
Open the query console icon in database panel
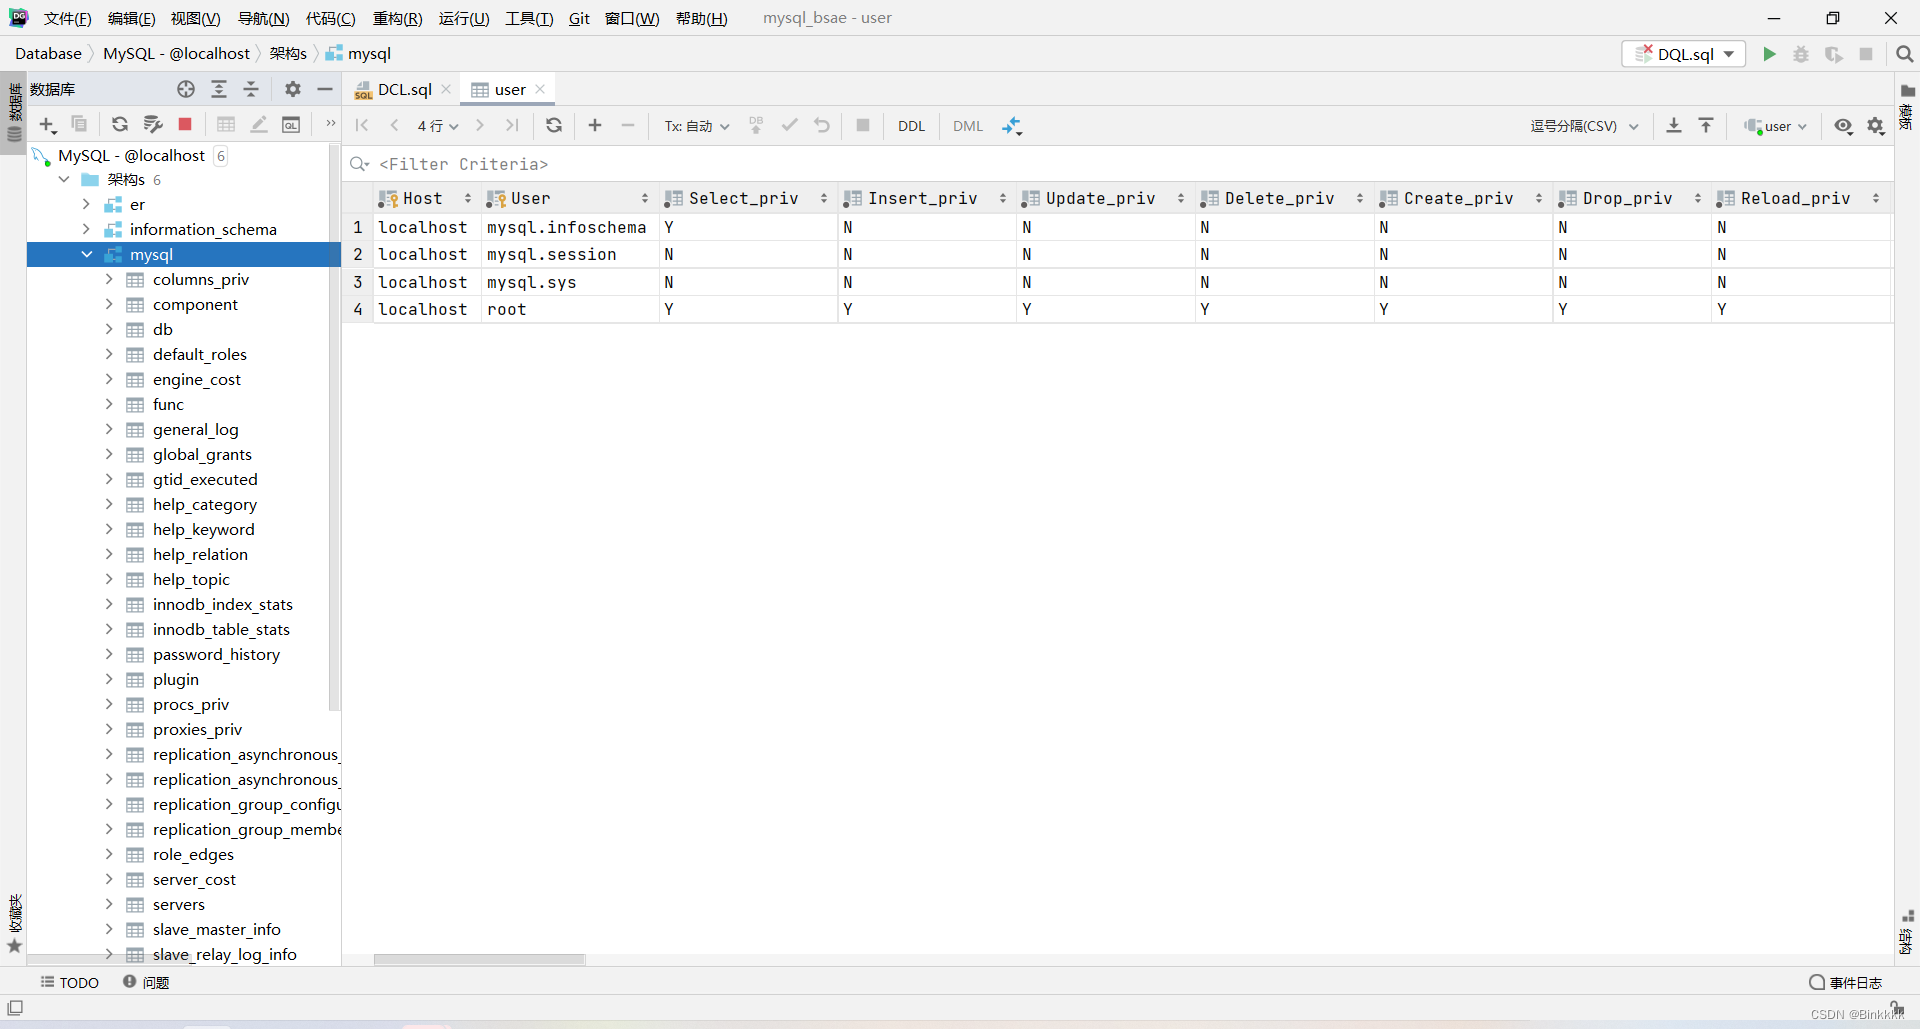(x=291, y=125)
